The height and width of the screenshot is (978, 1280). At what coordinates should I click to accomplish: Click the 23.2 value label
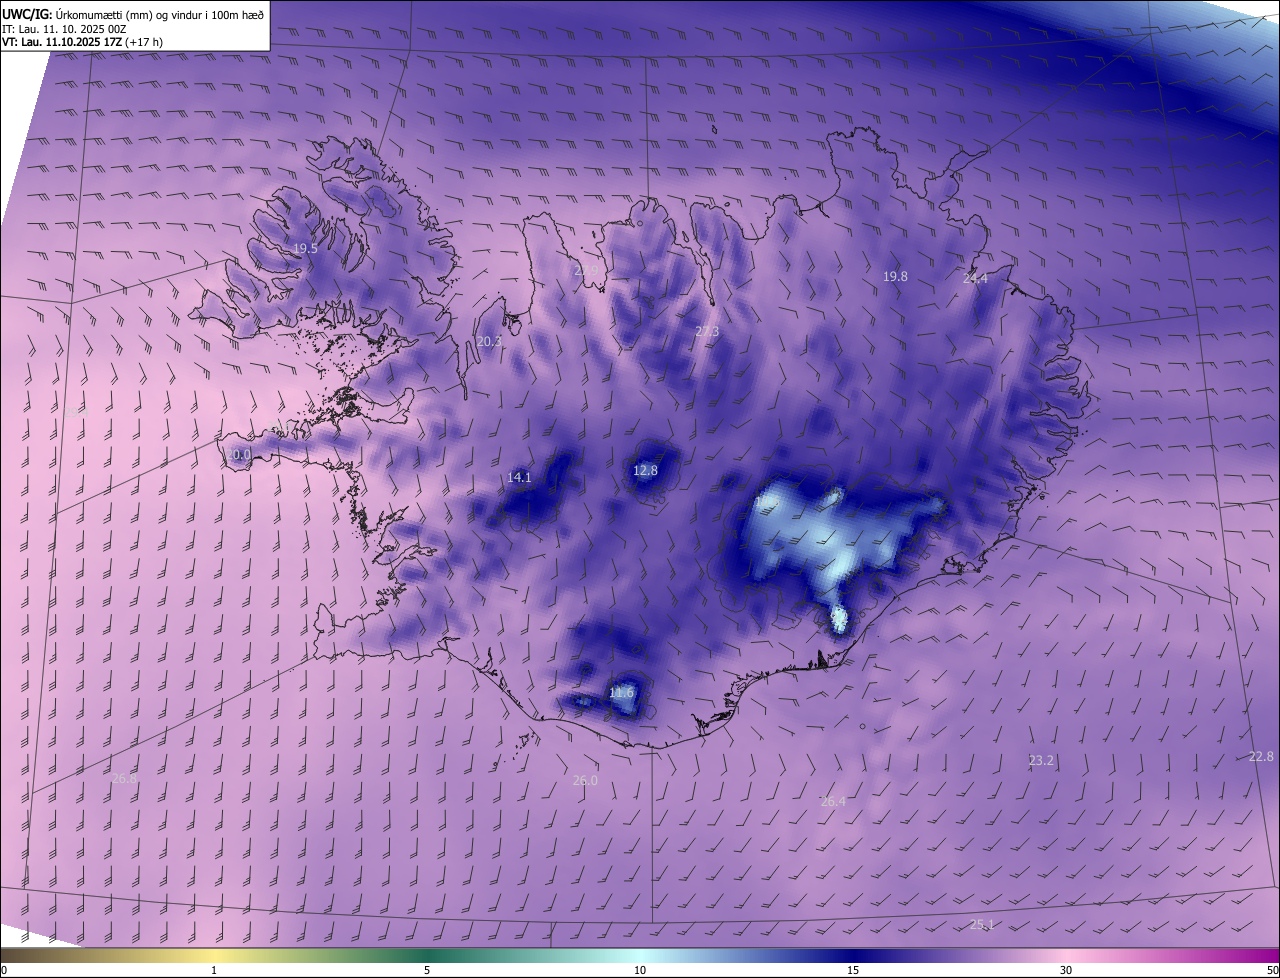click(1041, 760)
